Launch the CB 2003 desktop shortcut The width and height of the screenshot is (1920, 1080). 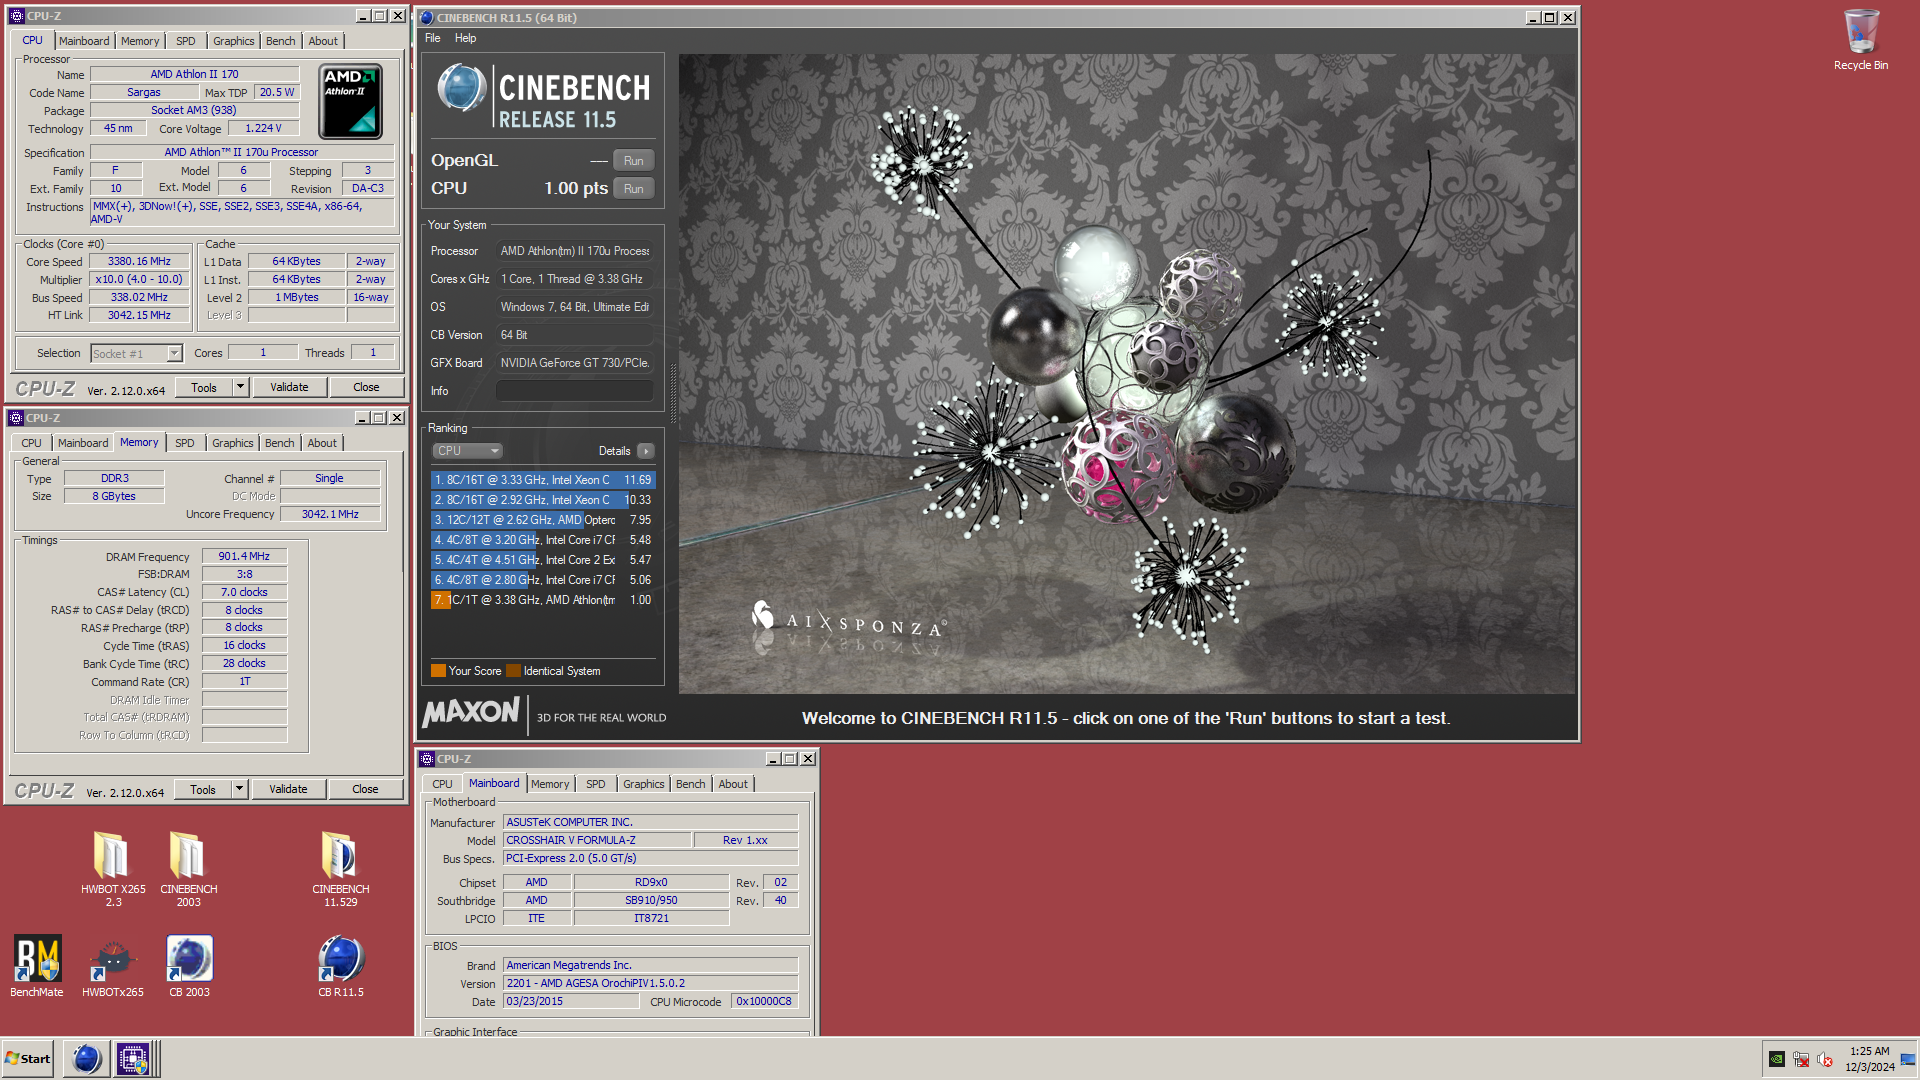(189, 965)
